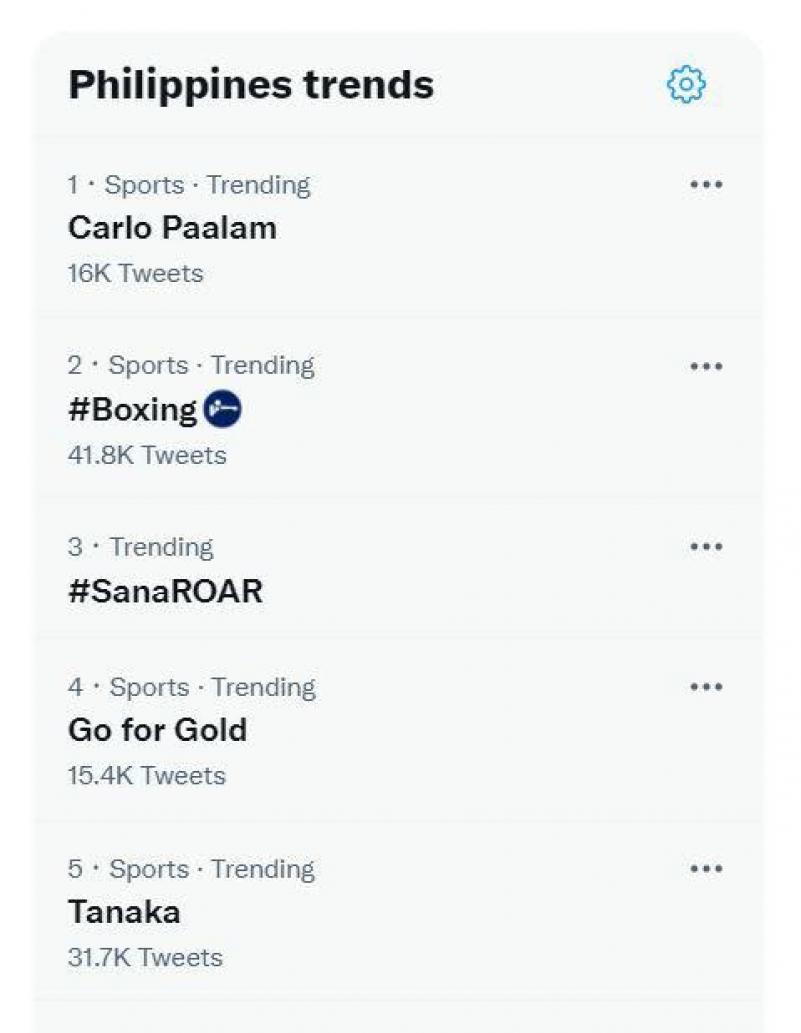Open the #Boxing hashtag trend
Screen dimensions: 801x1033
[x=132, y=409]
